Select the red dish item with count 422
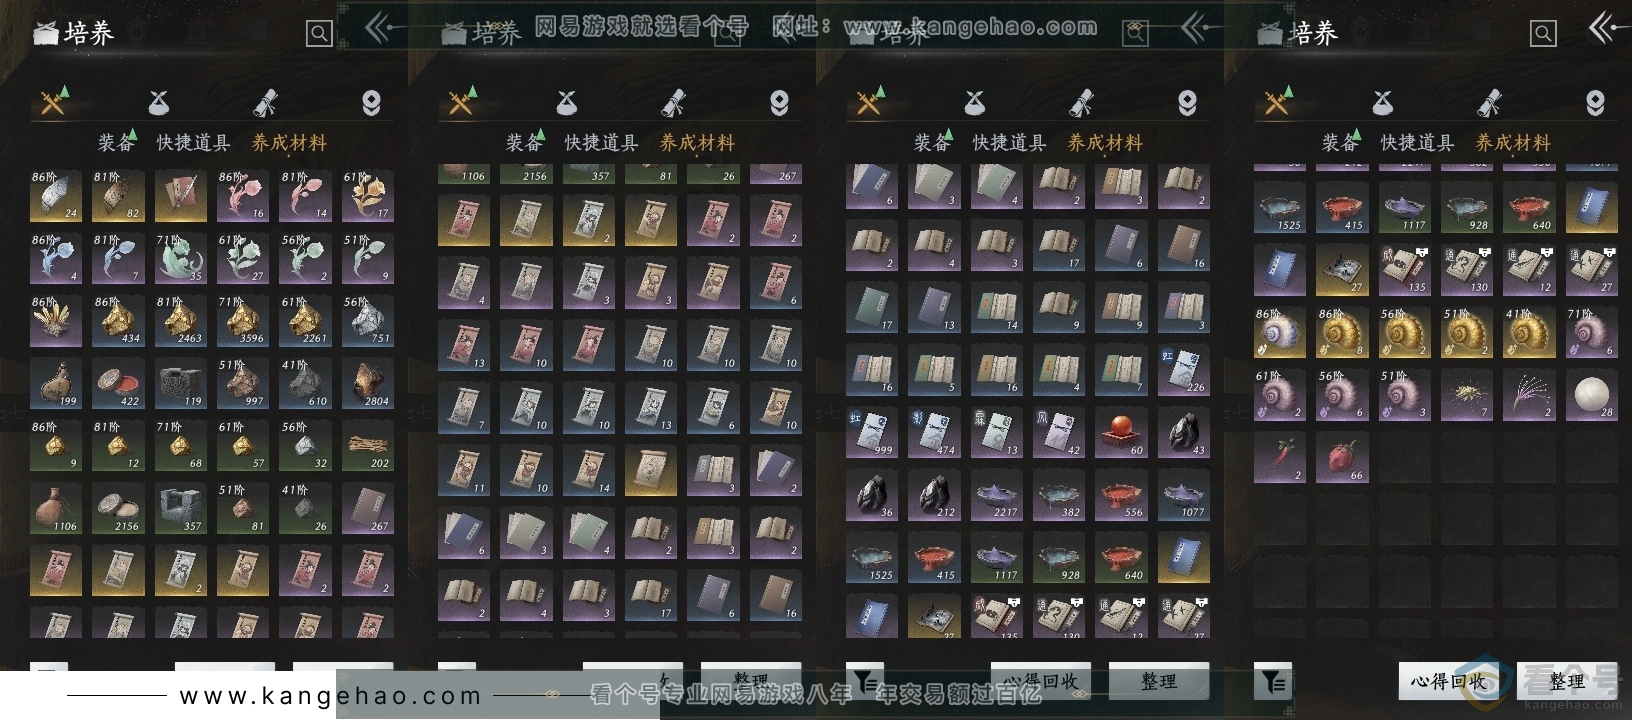 (118, 383)
